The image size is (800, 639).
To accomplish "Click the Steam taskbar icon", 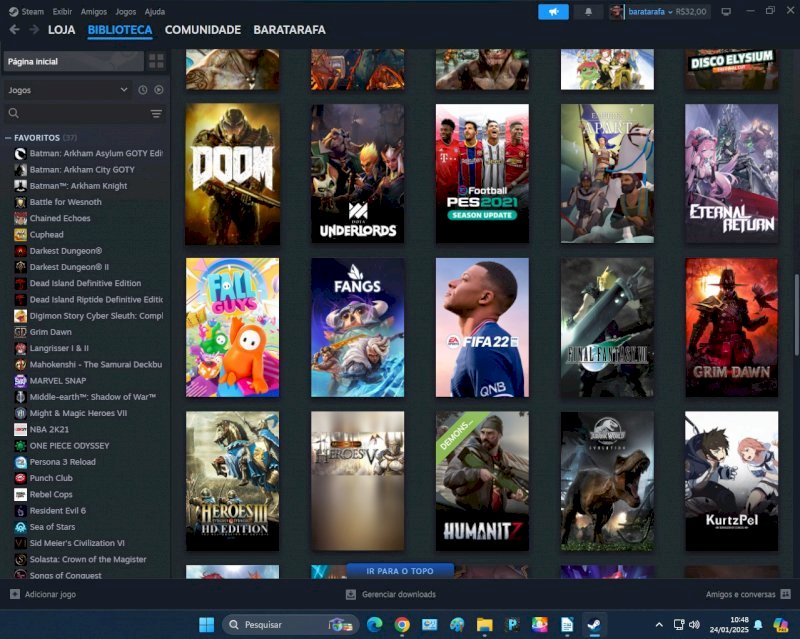I will point(594,624).
